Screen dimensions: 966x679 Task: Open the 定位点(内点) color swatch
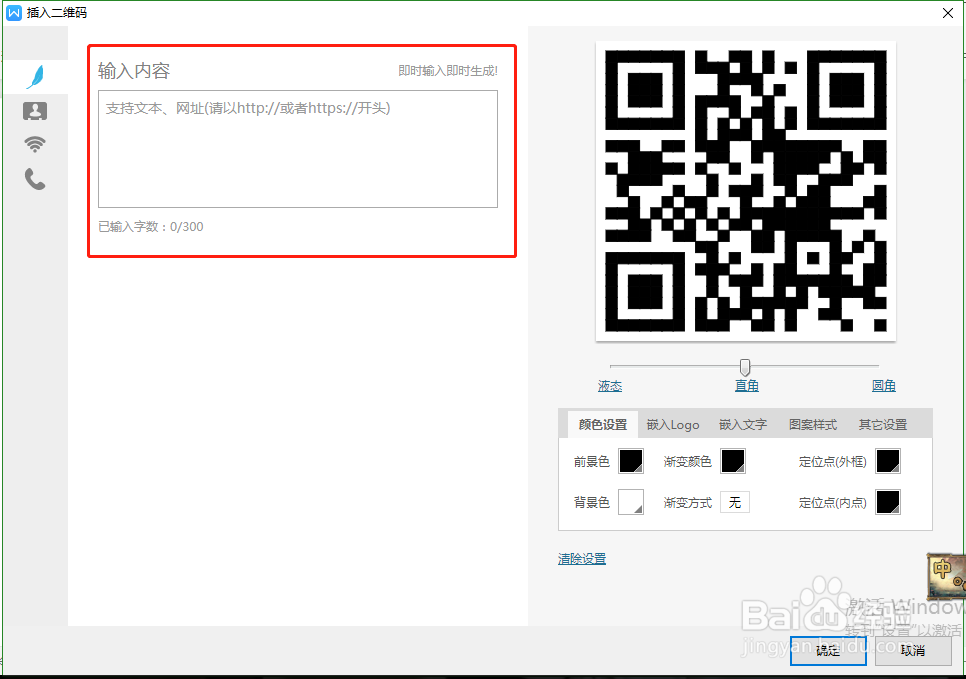[888, 502]
